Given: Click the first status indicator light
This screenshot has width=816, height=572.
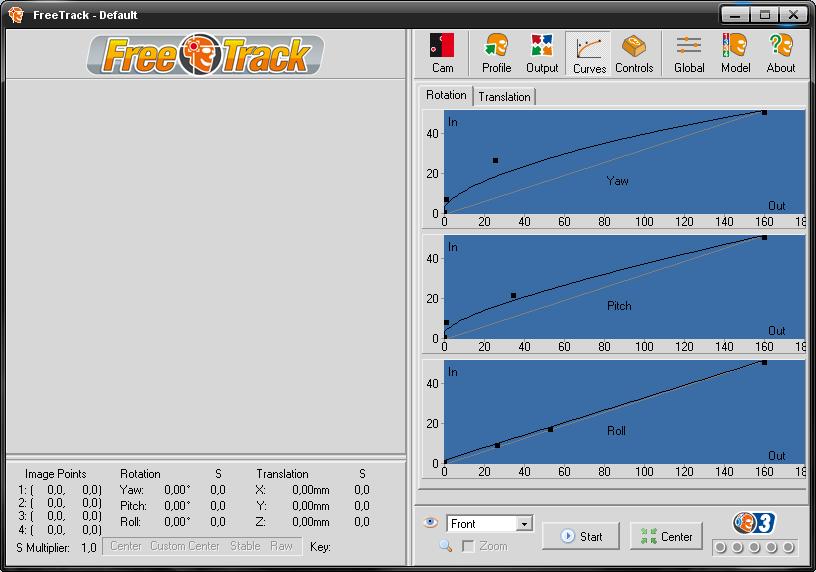Looking at the screenshot, I should (721, 548).
